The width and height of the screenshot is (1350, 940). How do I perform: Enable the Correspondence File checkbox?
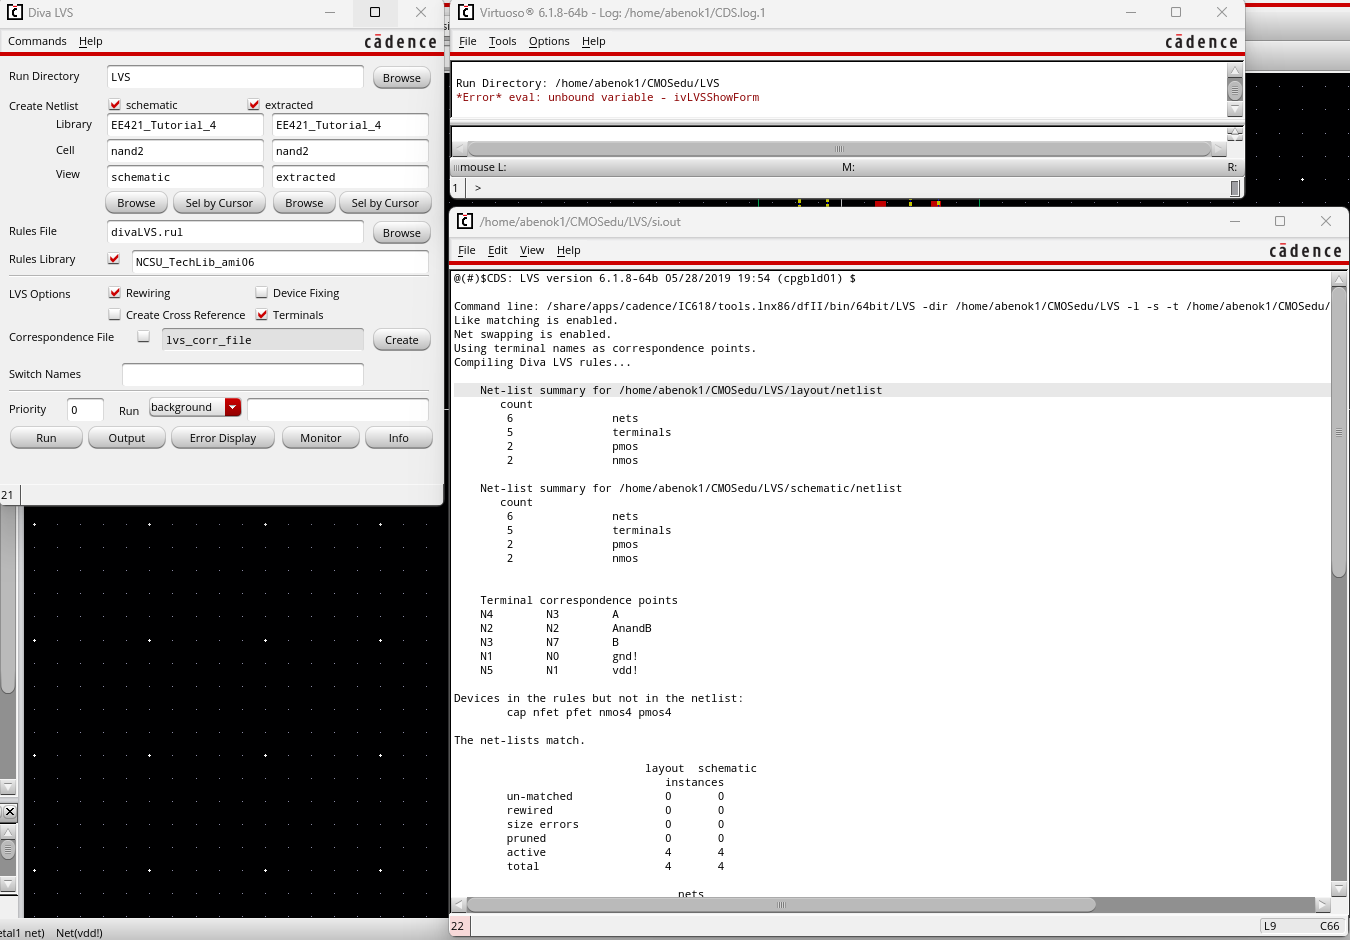[x=144, y=337]
